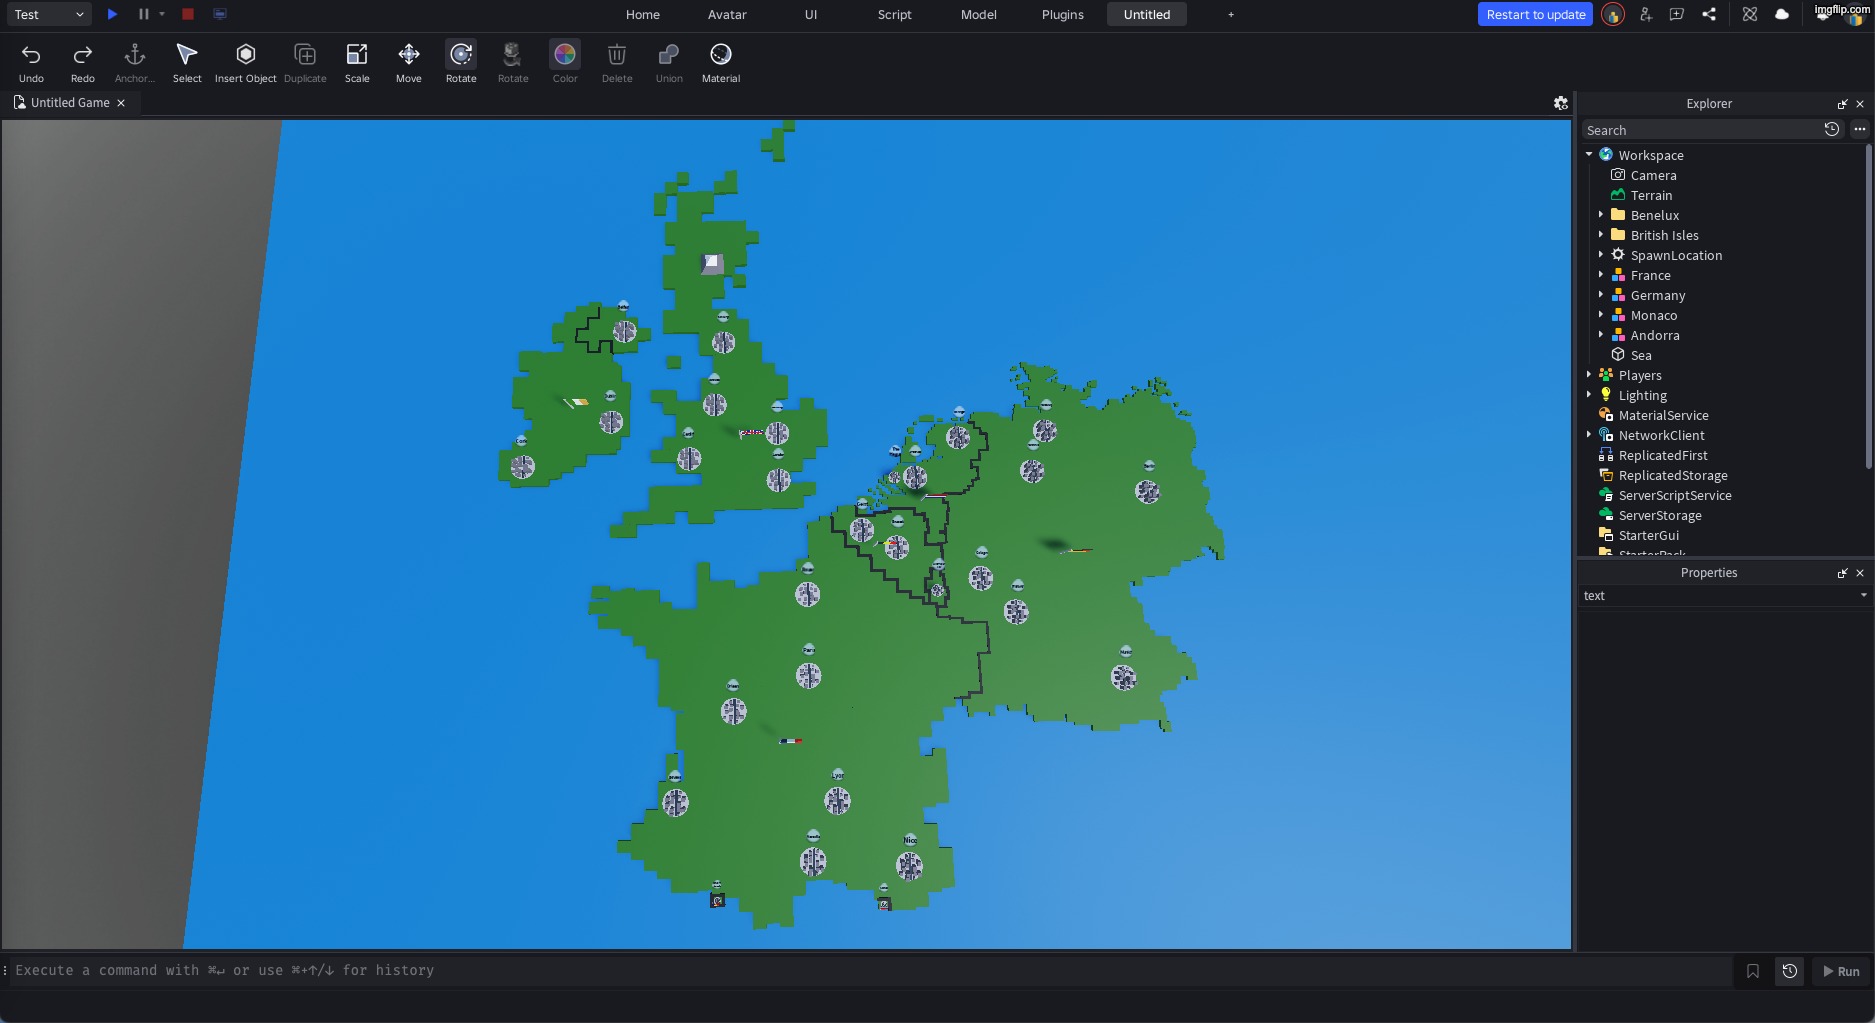The width and height of the screenshot is (1875, 1023).
Task: Pop out the Explorer panel
Action: (x=1842, y=104)
